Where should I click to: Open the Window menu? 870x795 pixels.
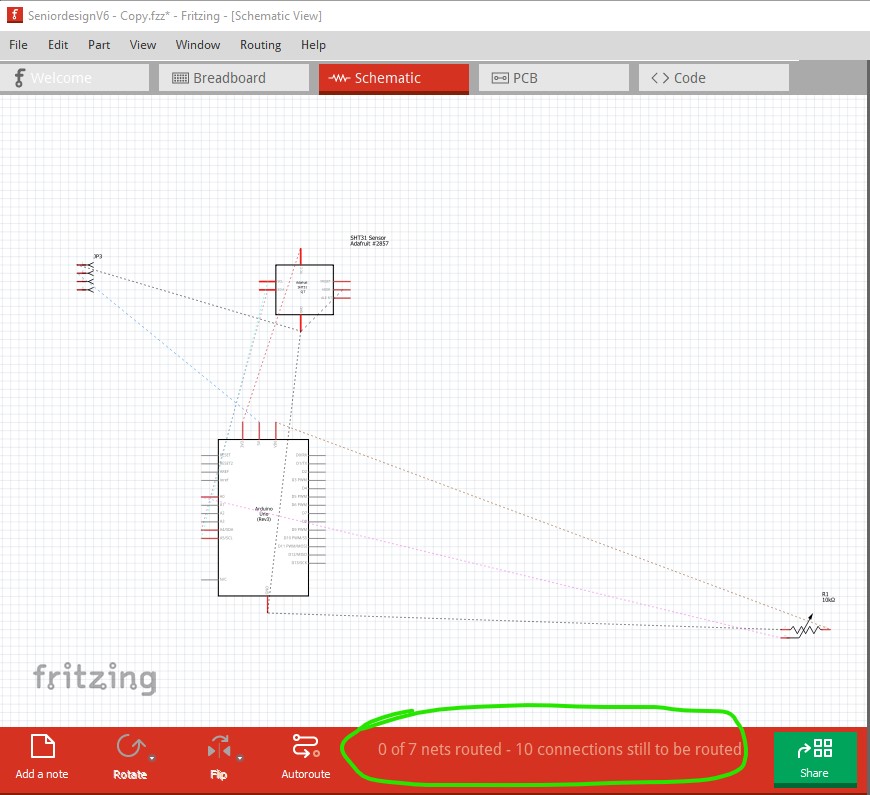click(x=198, y=45)
